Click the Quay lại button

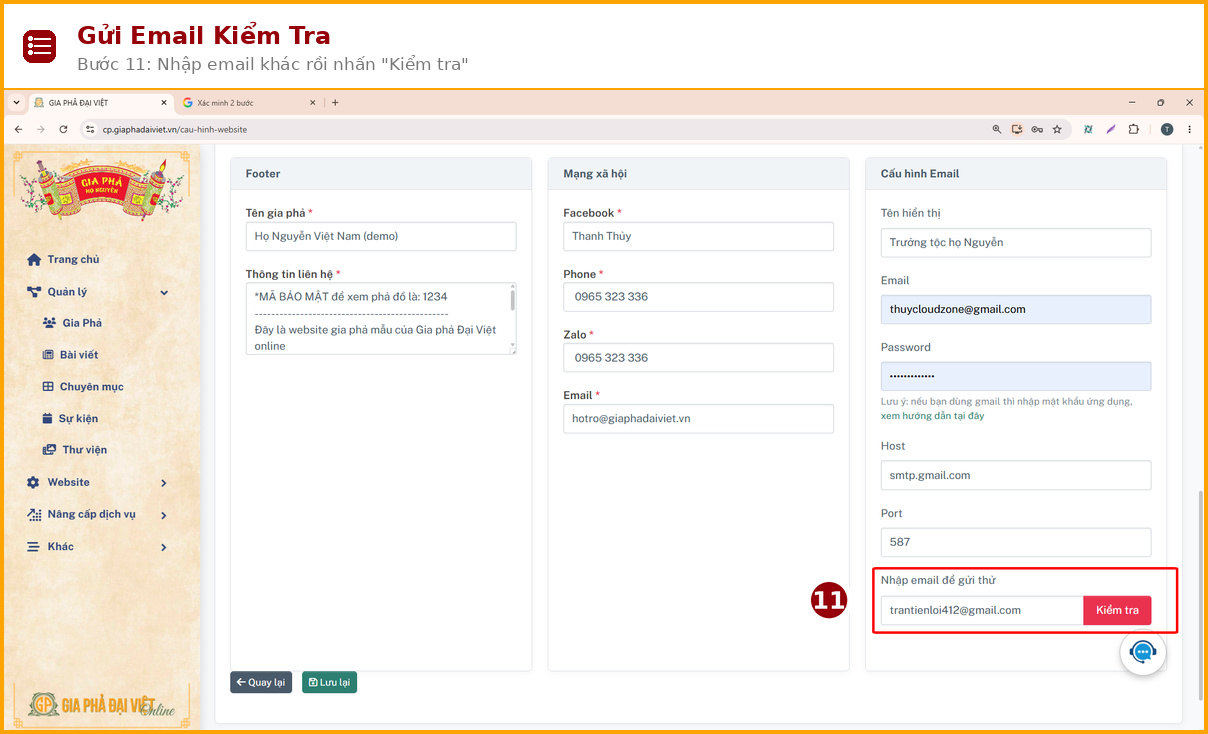coord(261,682)
